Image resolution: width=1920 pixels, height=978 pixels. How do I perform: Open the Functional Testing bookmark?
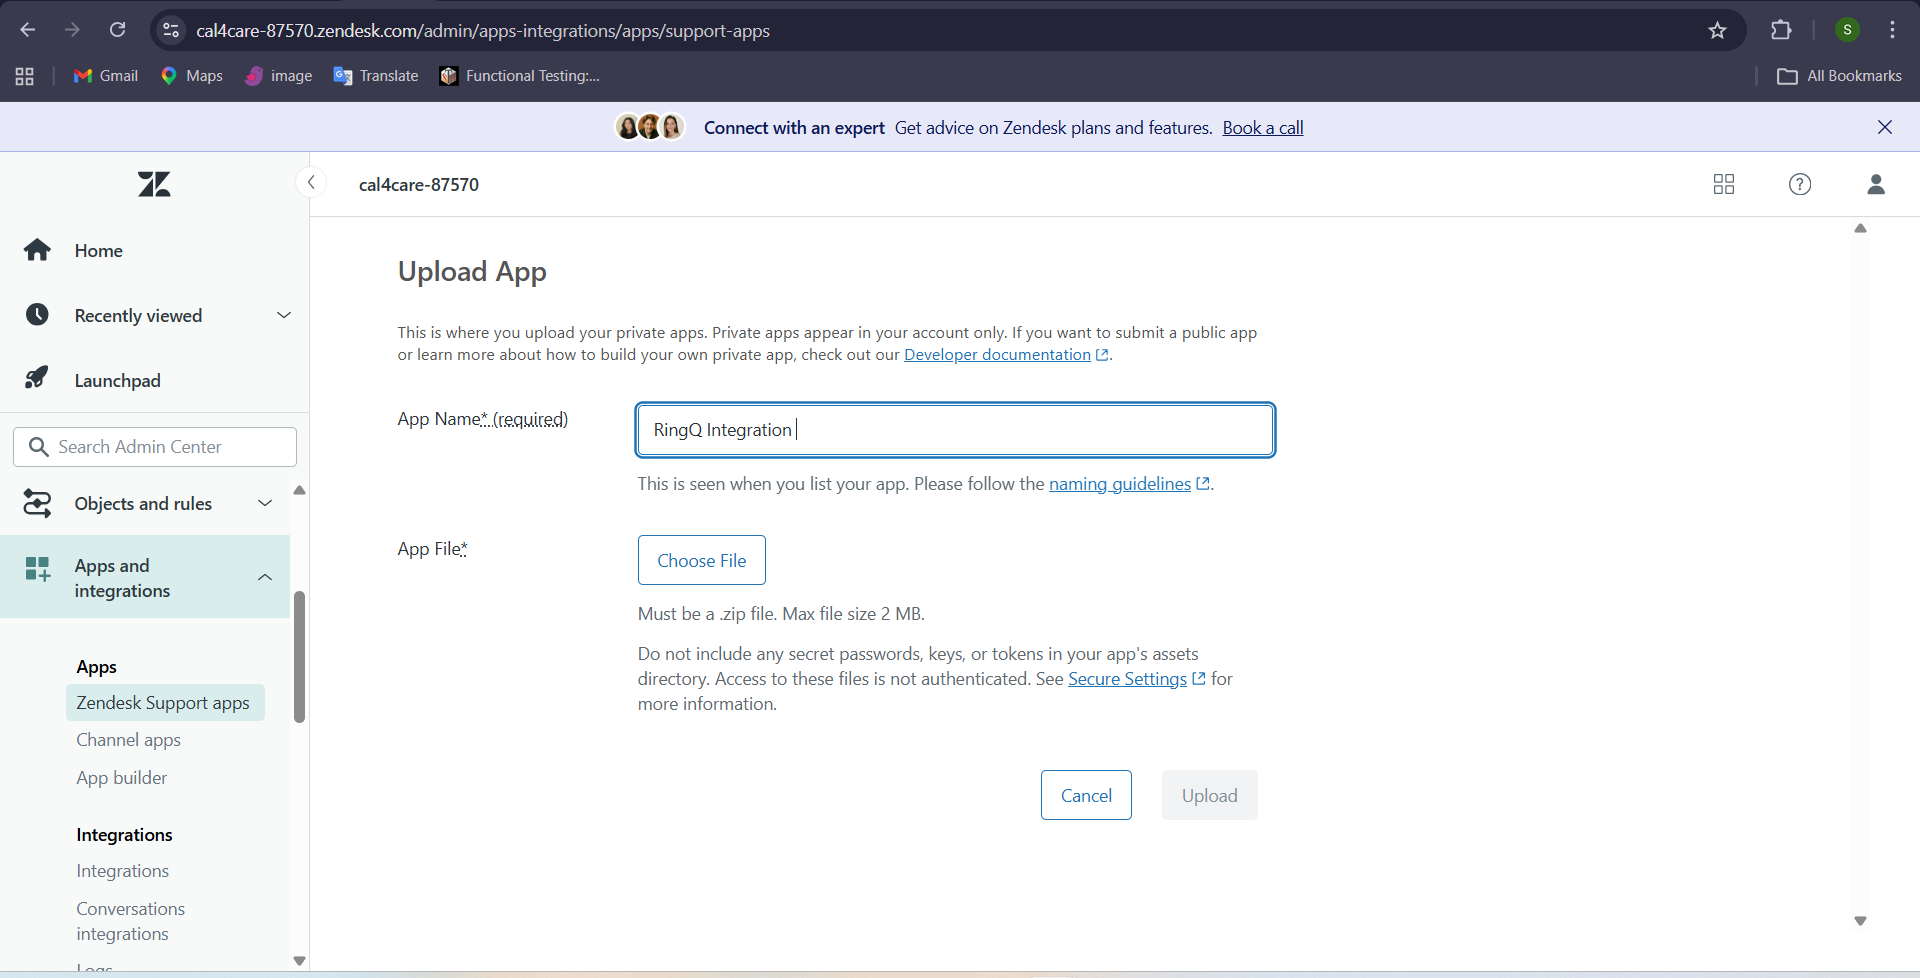[x=520, y=76]
